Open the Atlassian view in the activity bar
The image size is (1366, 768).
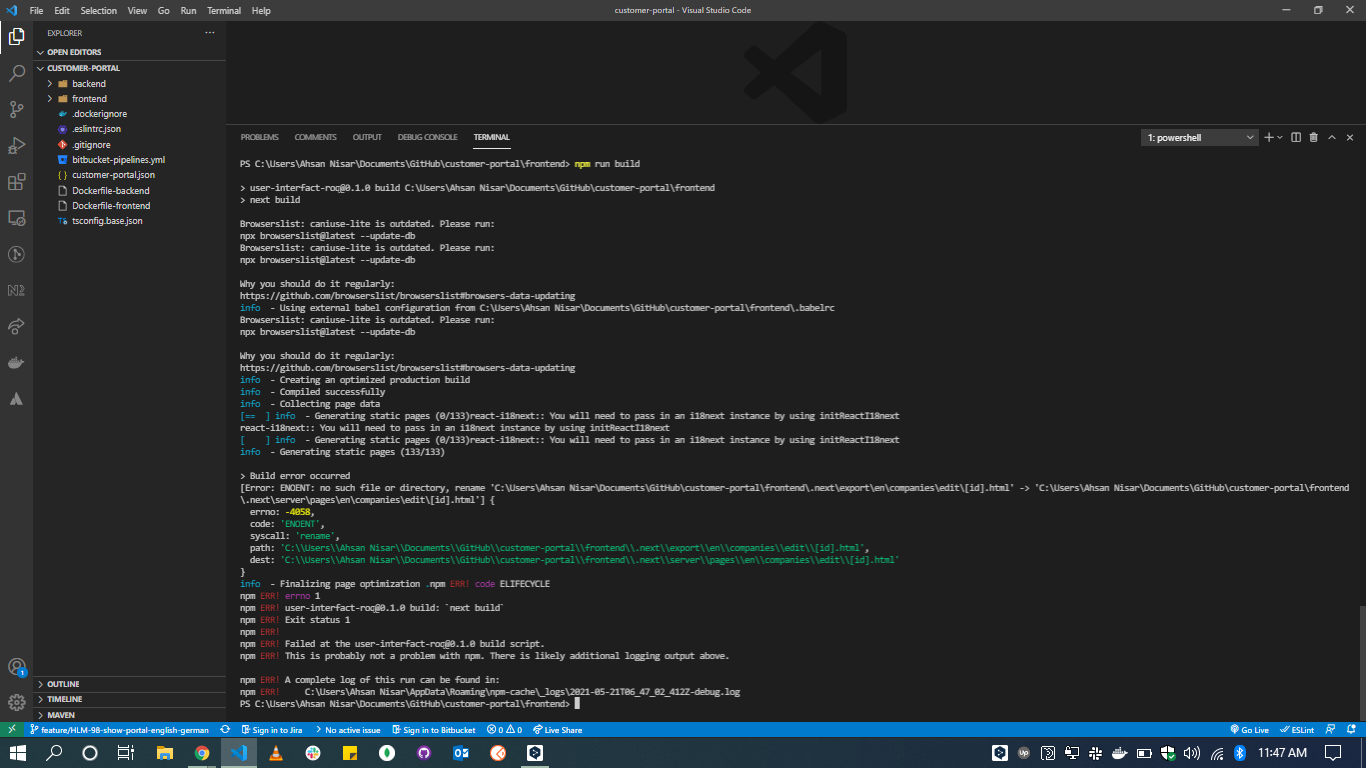pyautogui.click(x=16, y=398)
